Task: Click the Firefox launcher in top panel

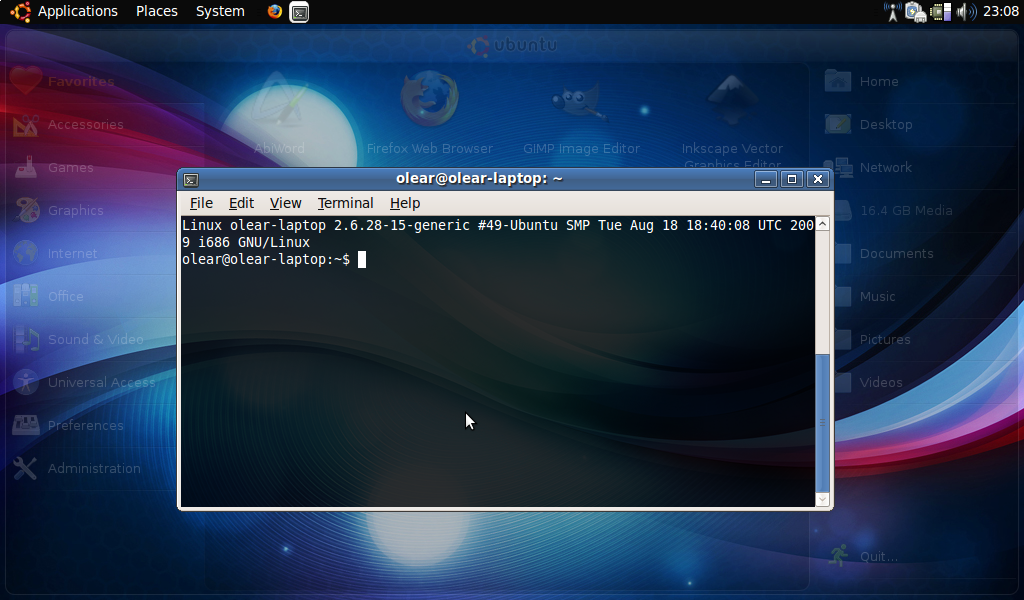Action: click(x=275, y=12)
